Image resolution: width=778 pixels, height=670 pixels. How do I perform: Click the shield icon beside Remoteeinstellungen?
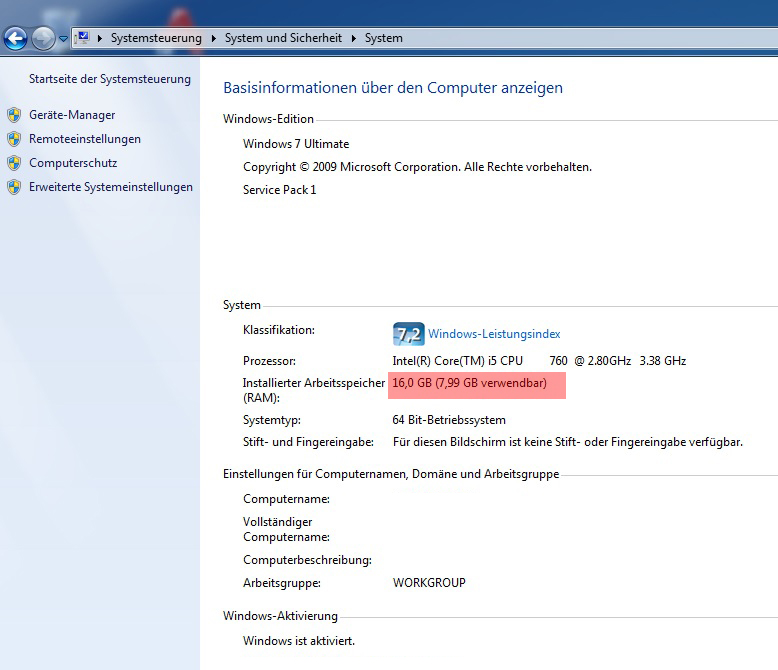click(14, 139)
